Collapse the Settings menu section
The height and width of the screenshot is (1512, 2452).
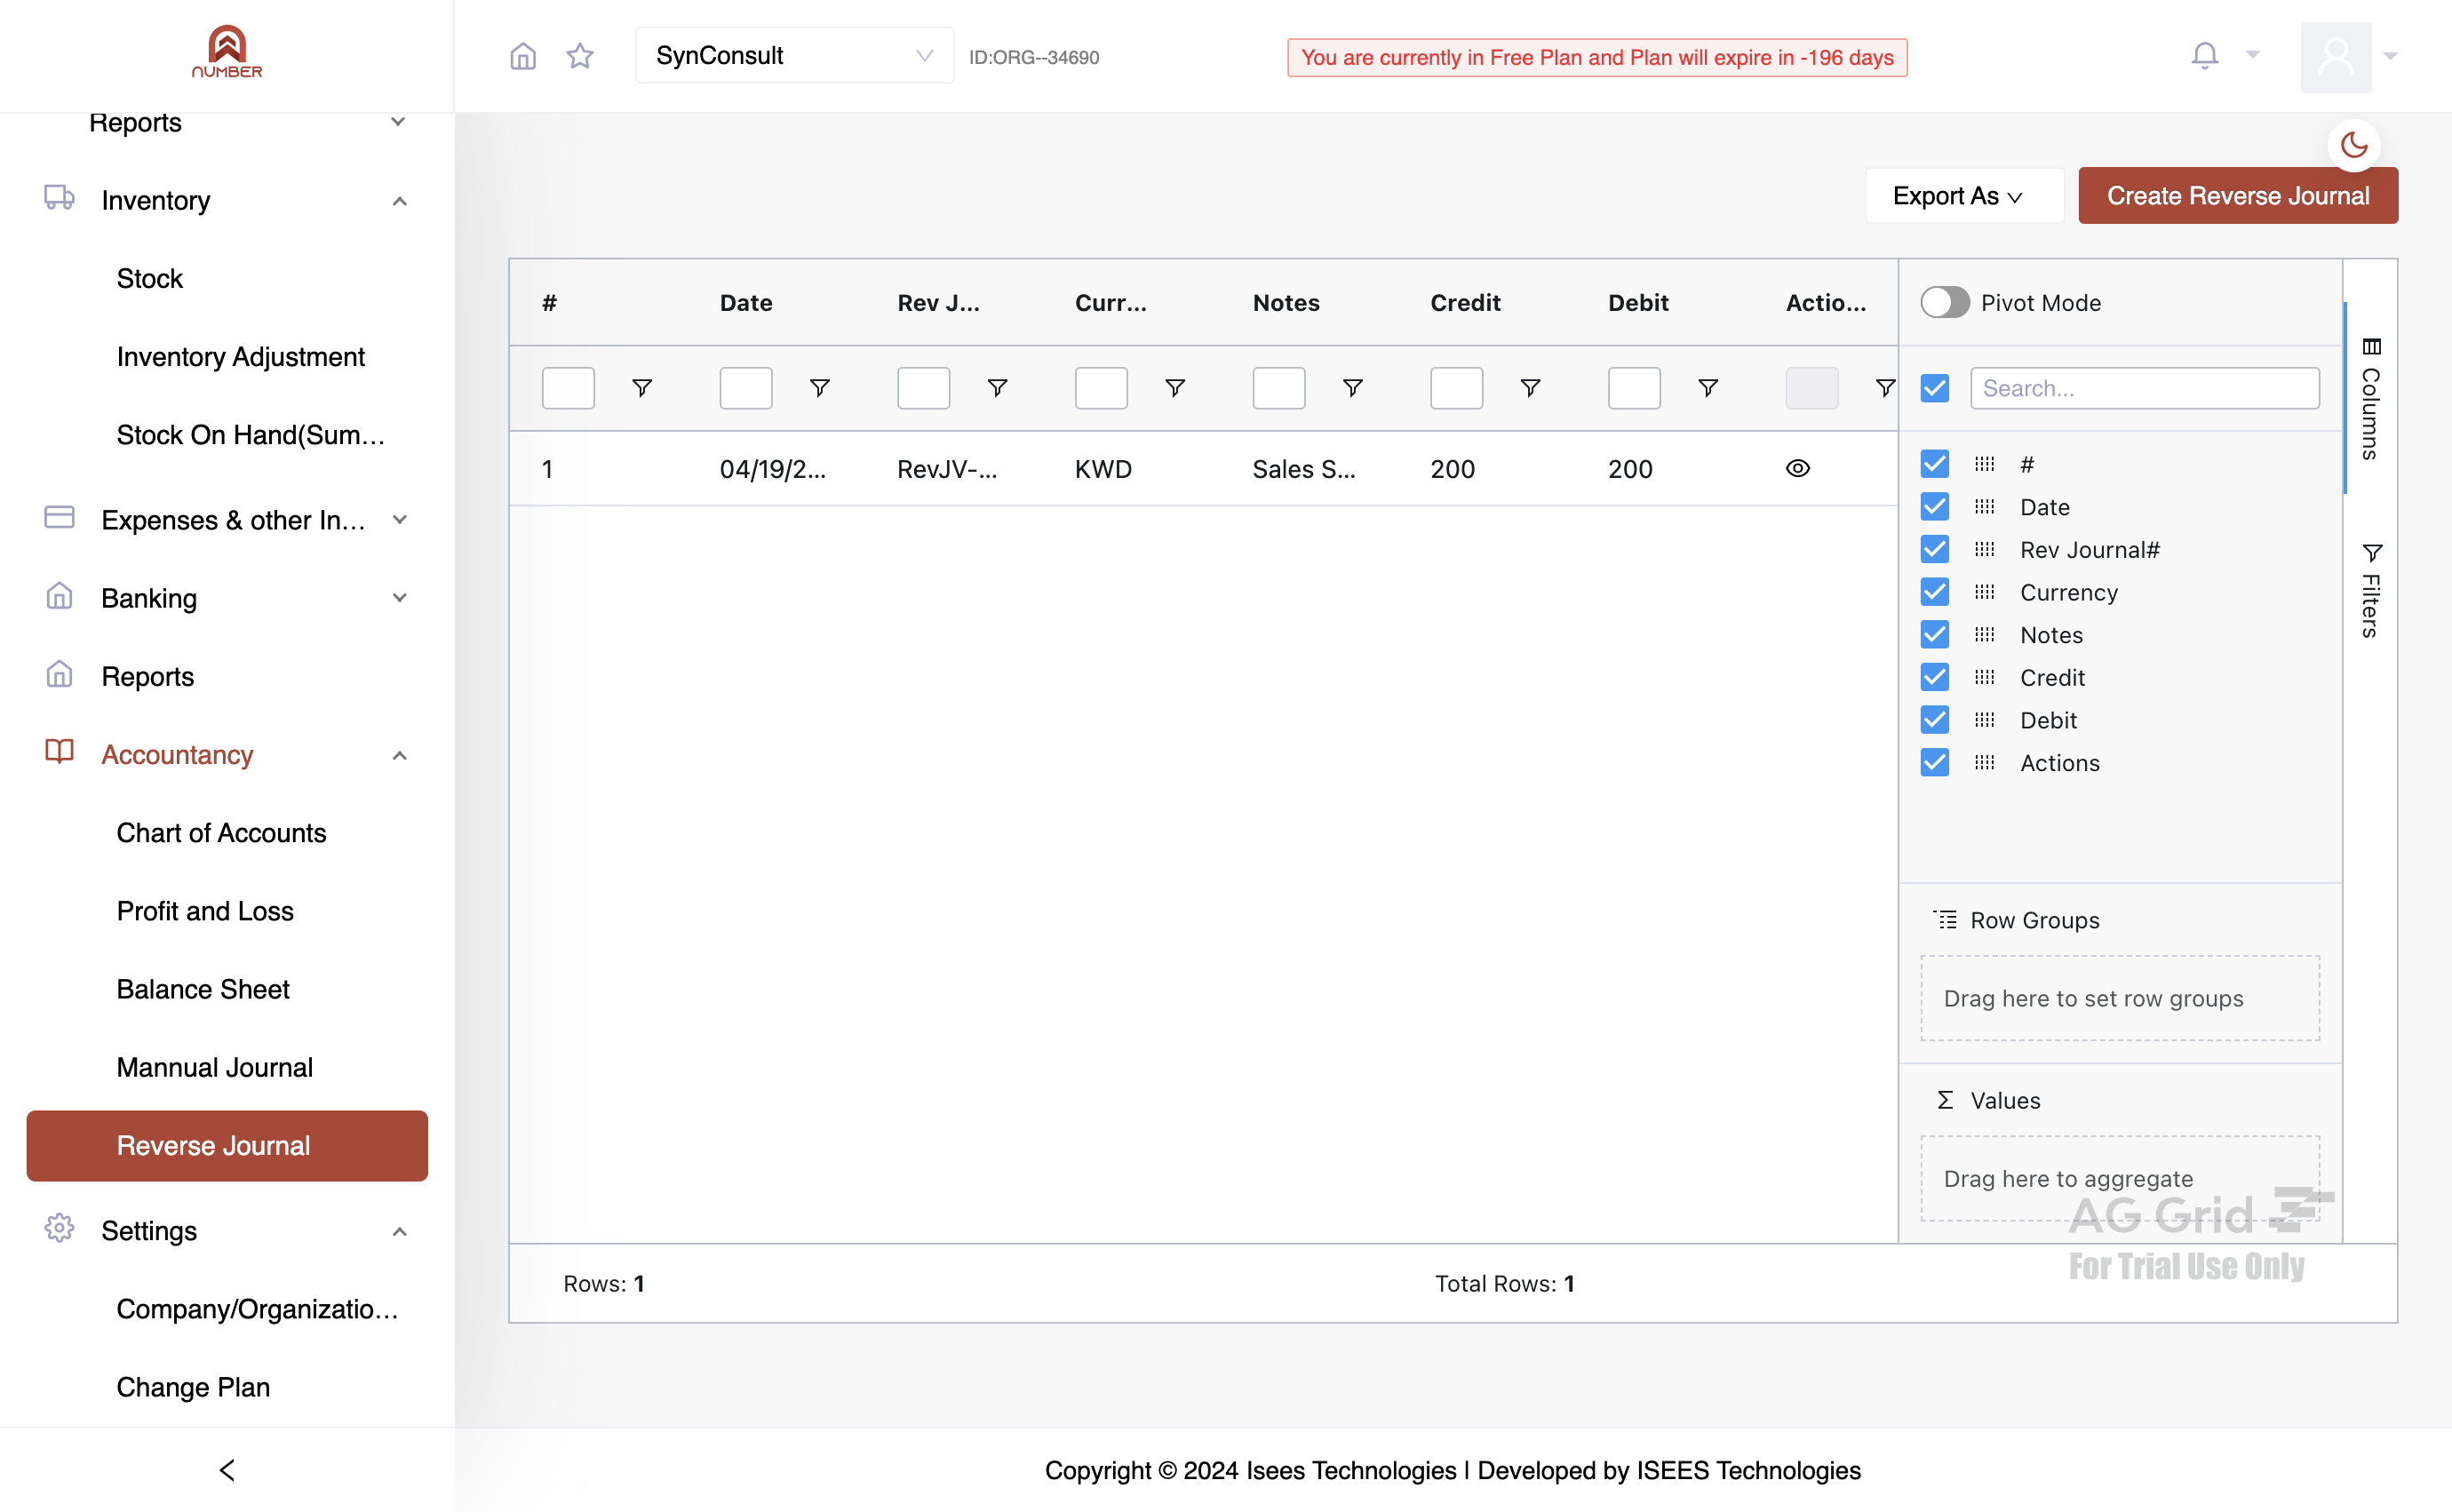(399, 1231)
